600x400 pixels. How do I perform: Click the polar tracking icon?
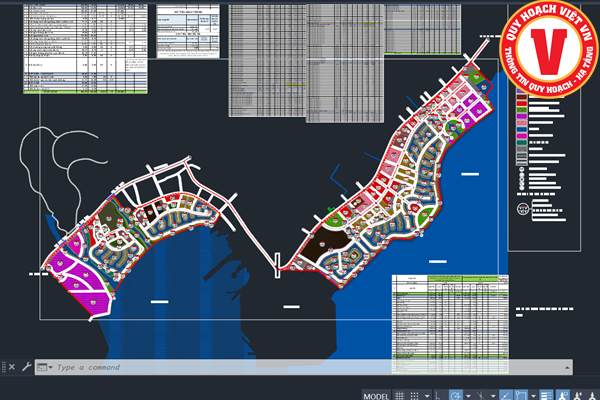[456, 395]
